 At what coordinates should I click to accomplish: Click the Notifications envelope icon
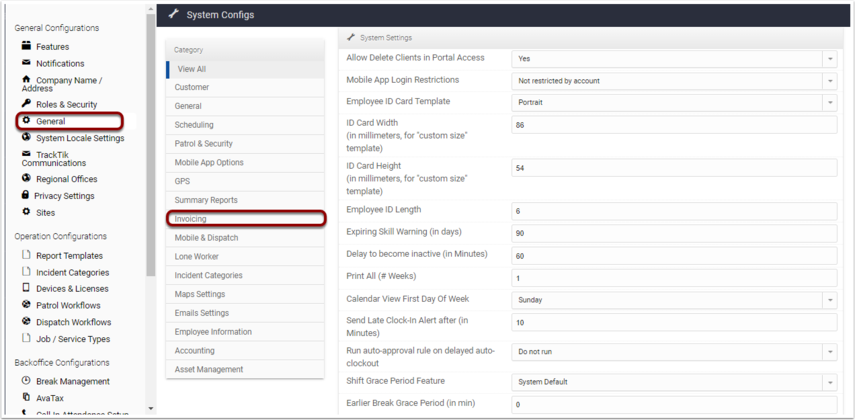[26, 63]
